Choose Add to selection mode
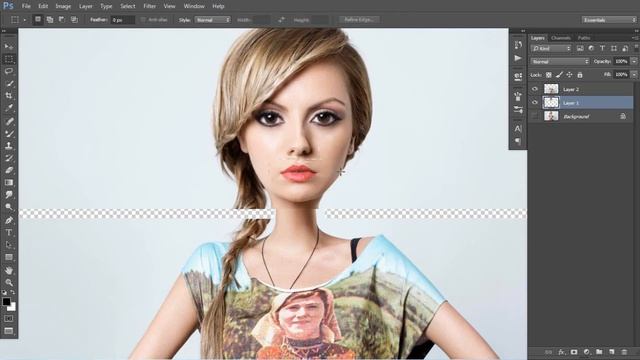Viewport: 640px width, 360px height. tap(50, 20)
